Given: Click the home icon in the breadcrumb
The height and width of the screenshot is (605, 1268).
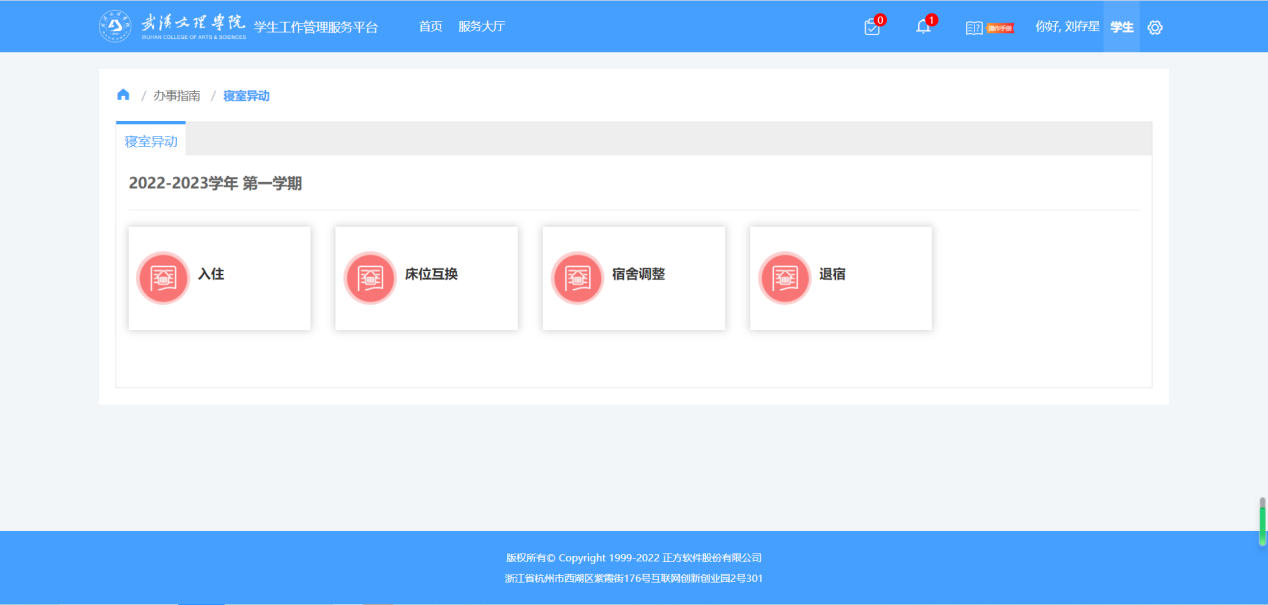Looking at the screenshot, I should [123, 95].
